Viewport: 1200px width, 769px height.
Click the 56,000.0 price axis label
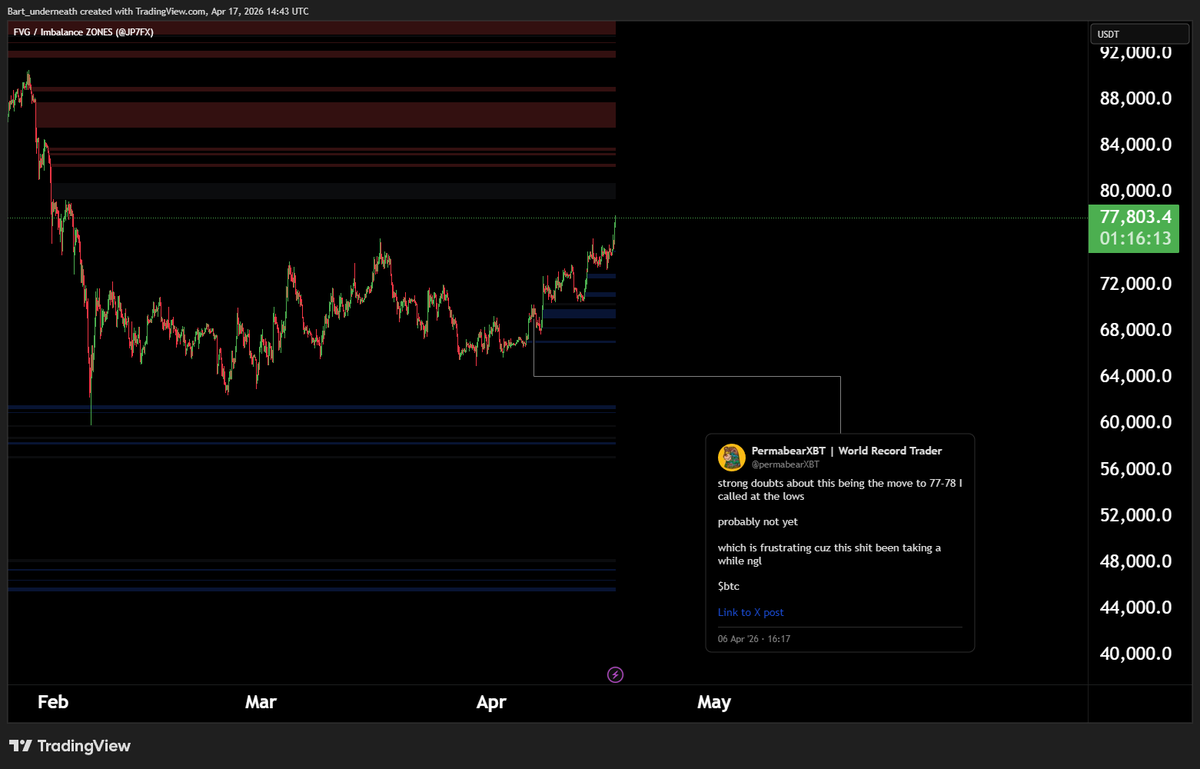[x=1135, y=469]
